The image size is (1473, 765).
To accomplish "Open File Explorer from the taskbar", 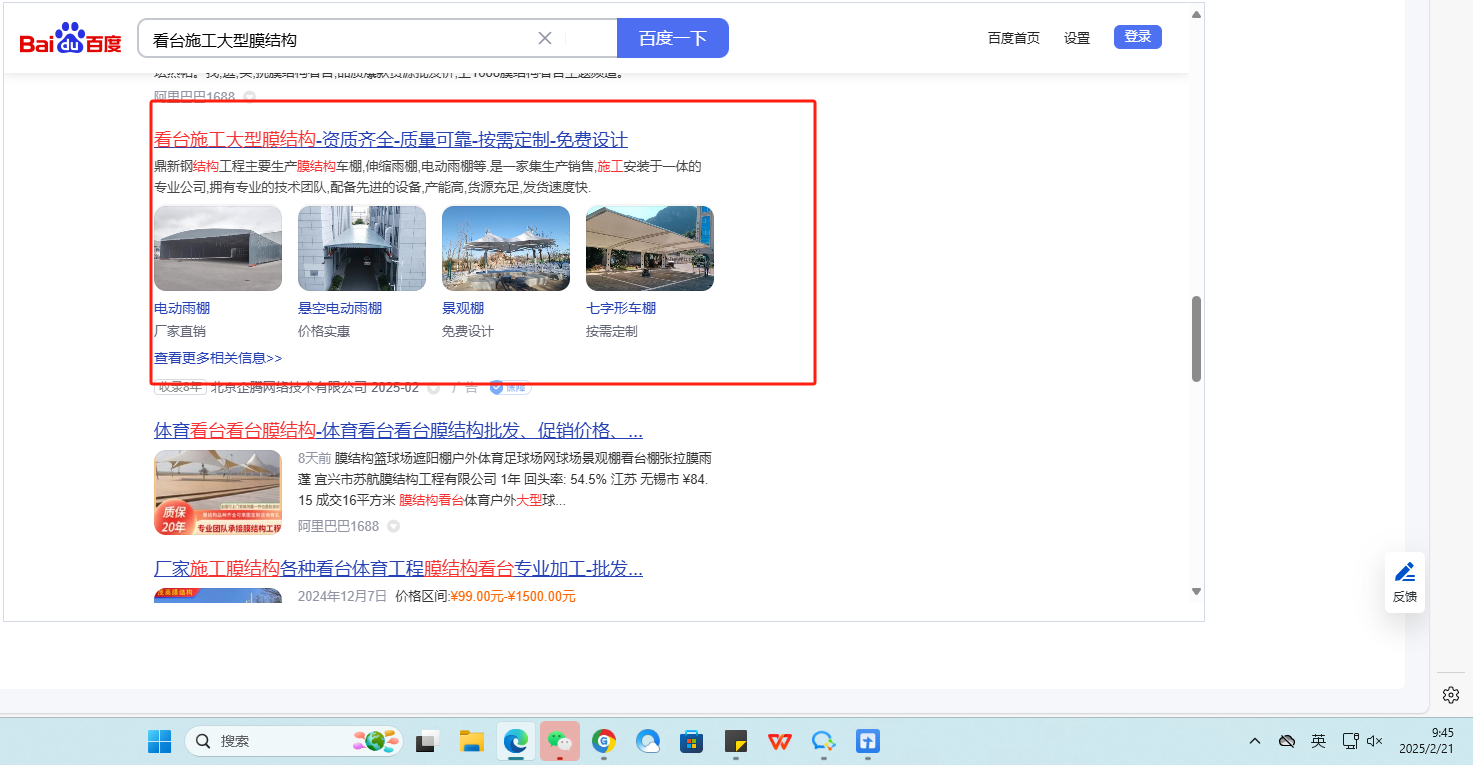I will coord(472,741).
